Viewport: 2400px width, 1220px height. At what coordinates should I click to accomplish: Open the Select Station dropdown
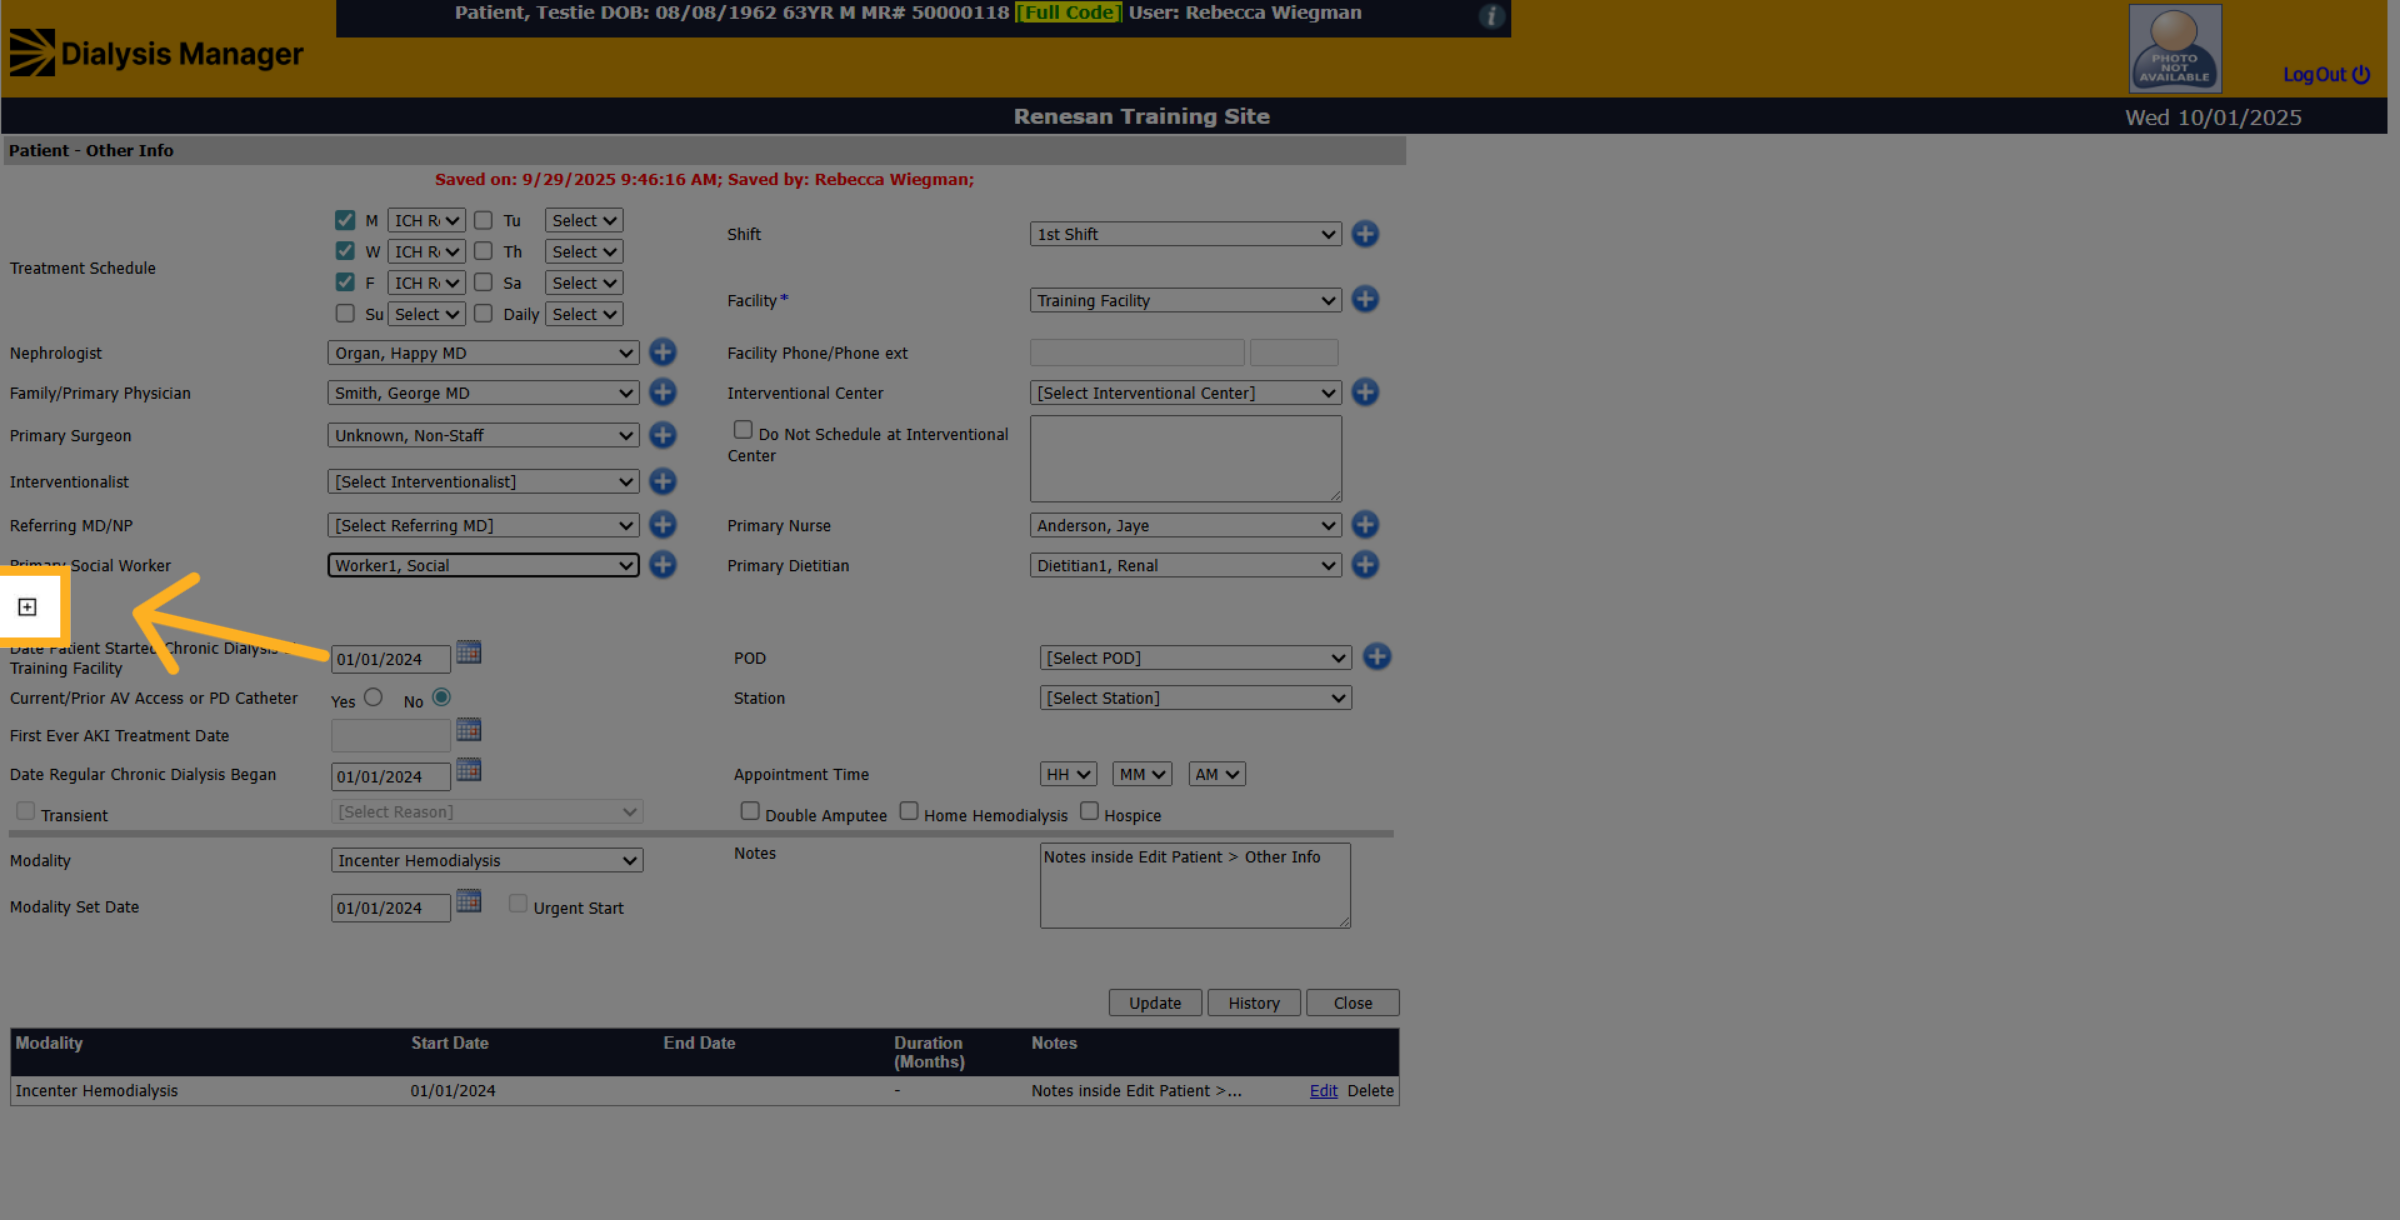(x=1195, y=697)
